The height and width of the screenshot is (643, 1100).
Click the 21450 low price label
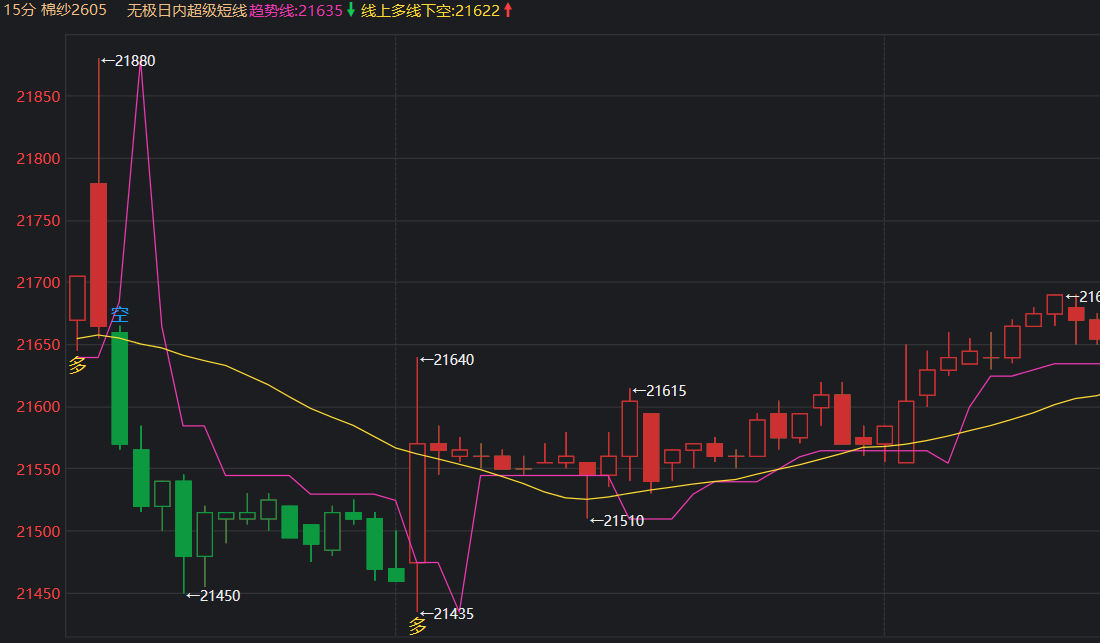[x=213, y=596]
